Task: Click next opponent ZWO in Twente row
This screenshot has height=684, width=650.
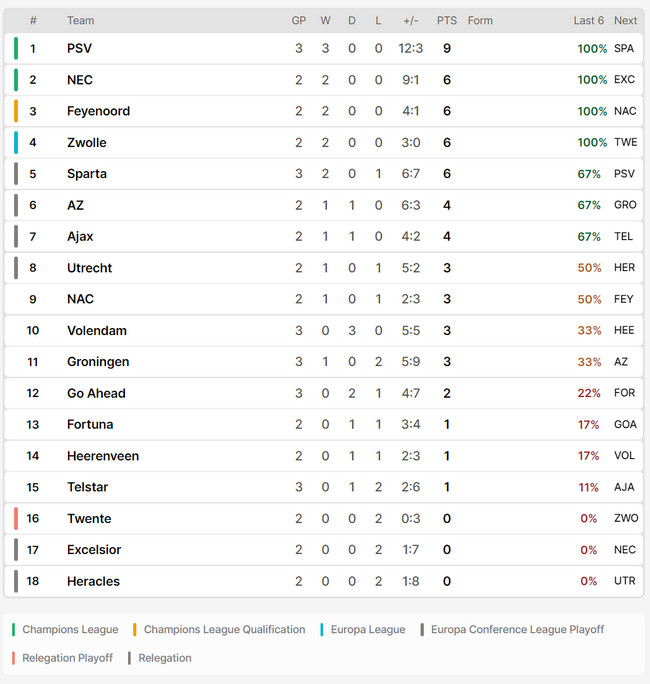Action: [x=626, y=518]
